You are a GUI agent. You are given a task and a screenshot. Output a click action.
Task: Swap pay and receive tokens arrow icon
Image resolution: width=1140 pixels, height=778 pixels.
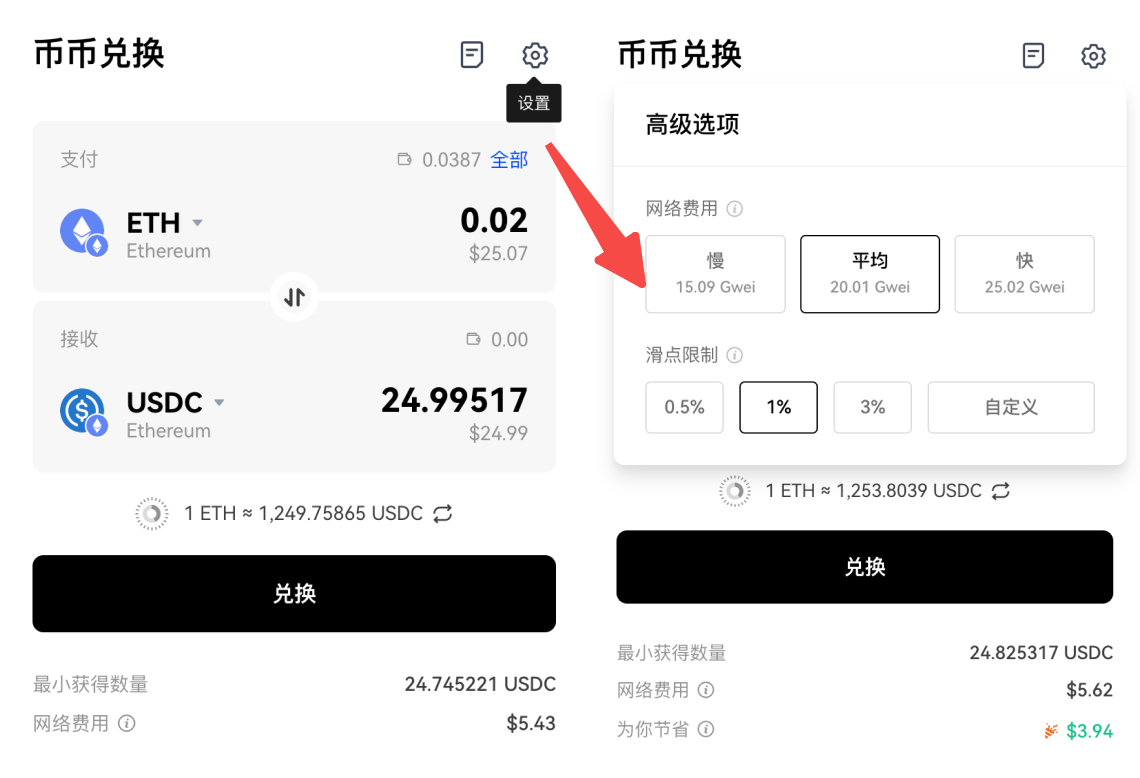pyautogui.click(x=294, y=297)
